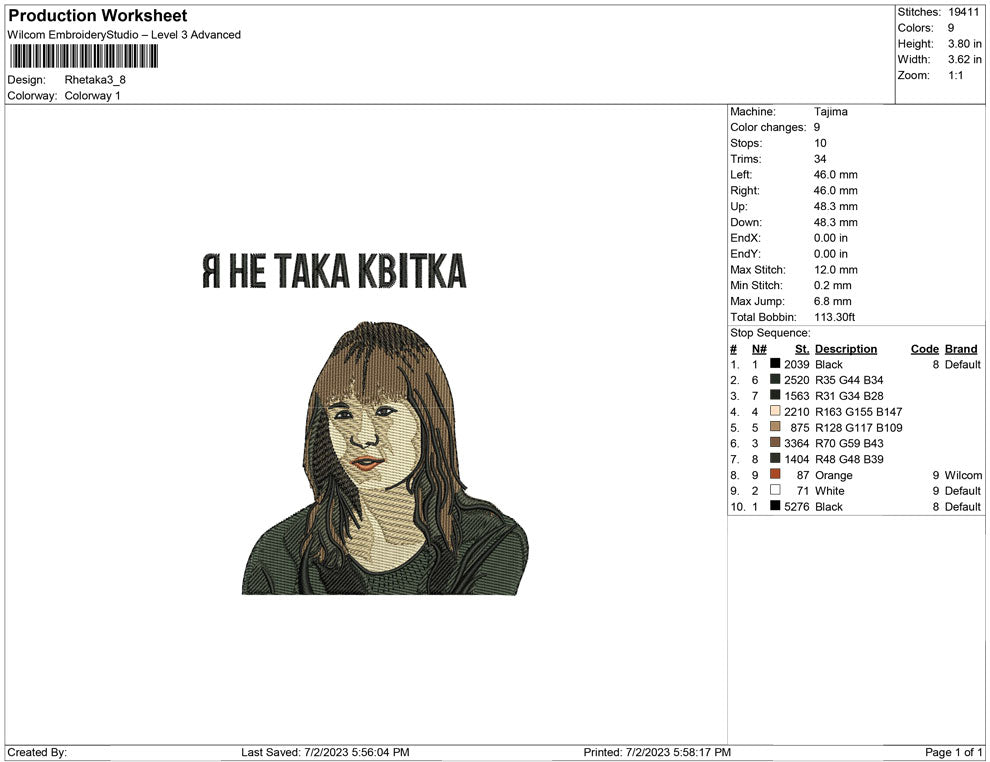990x762 pixels.
Task: Click the White thread color swatch
Action: click(775, 491)
